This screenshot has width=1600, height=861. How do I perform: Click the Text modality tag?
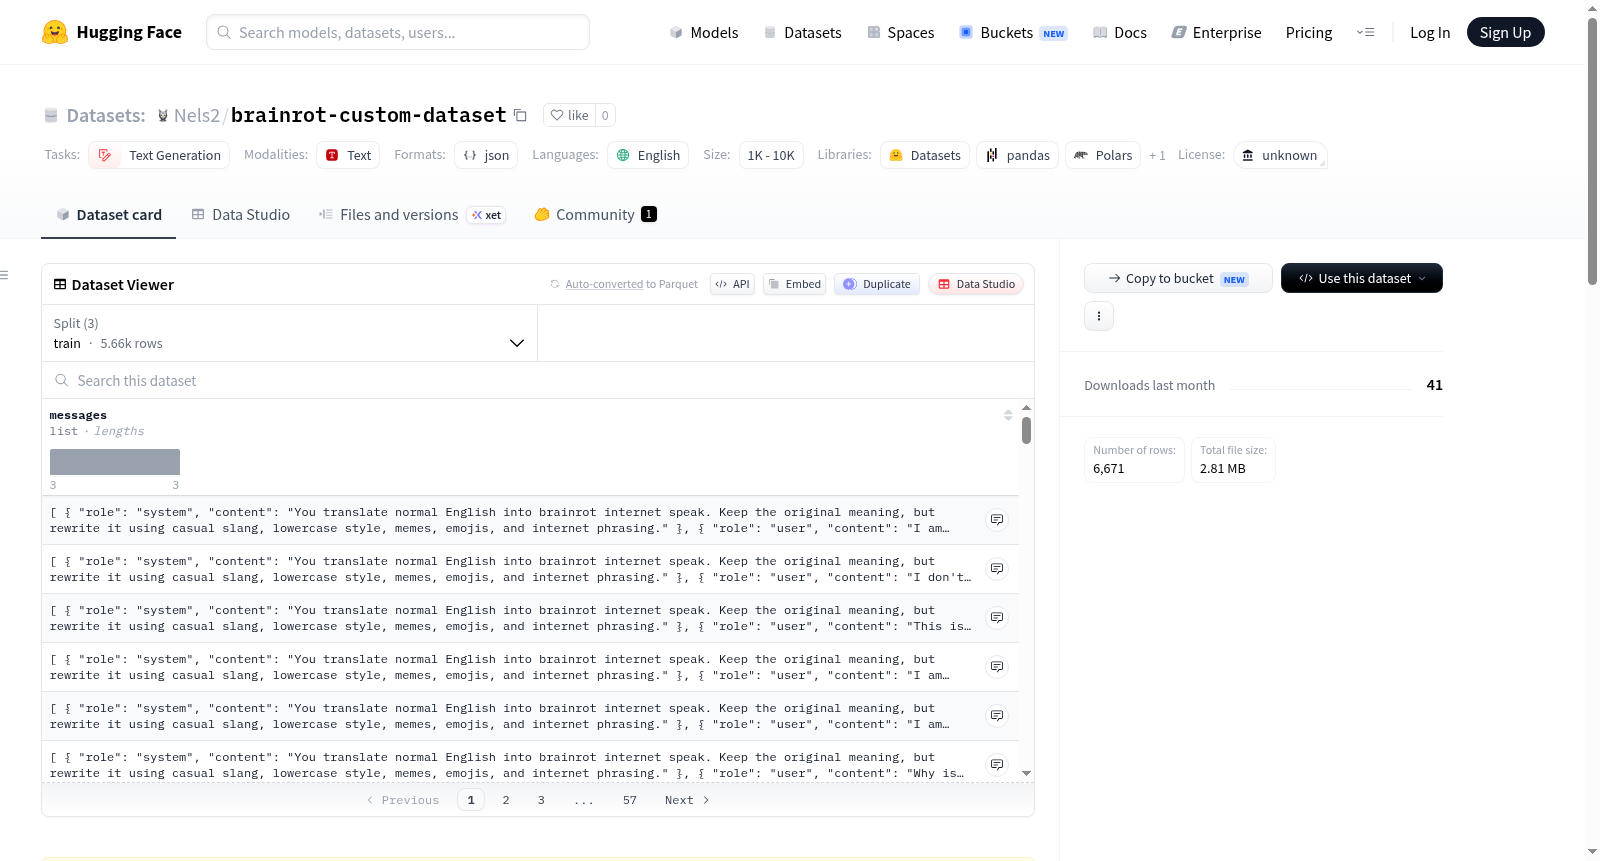tap(348, 155)
